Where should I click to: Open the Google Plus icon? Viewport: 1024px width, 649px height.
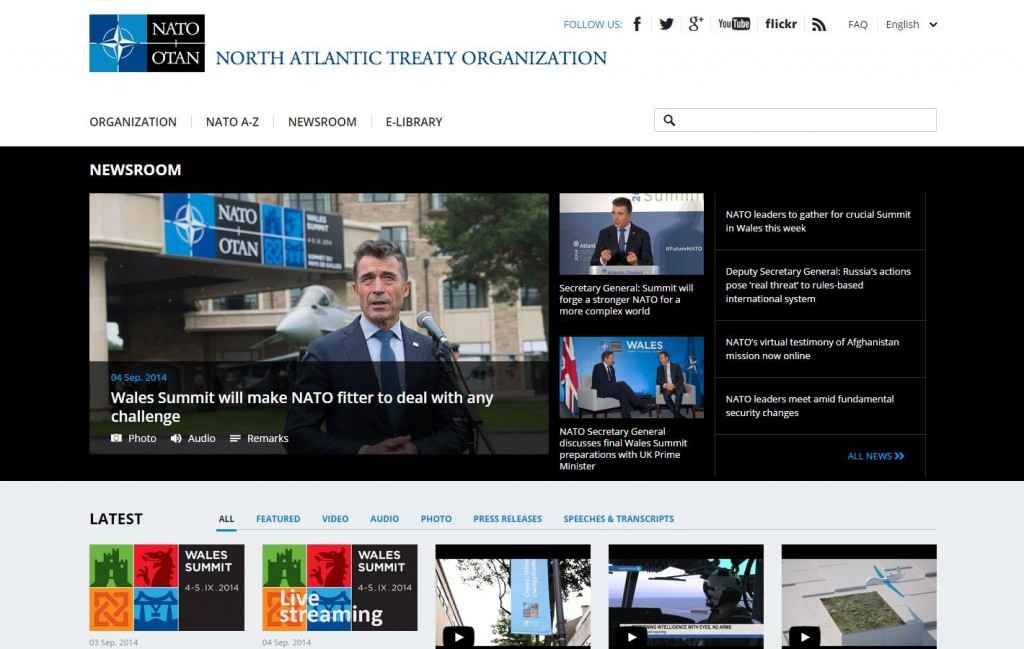click(696, 24)
